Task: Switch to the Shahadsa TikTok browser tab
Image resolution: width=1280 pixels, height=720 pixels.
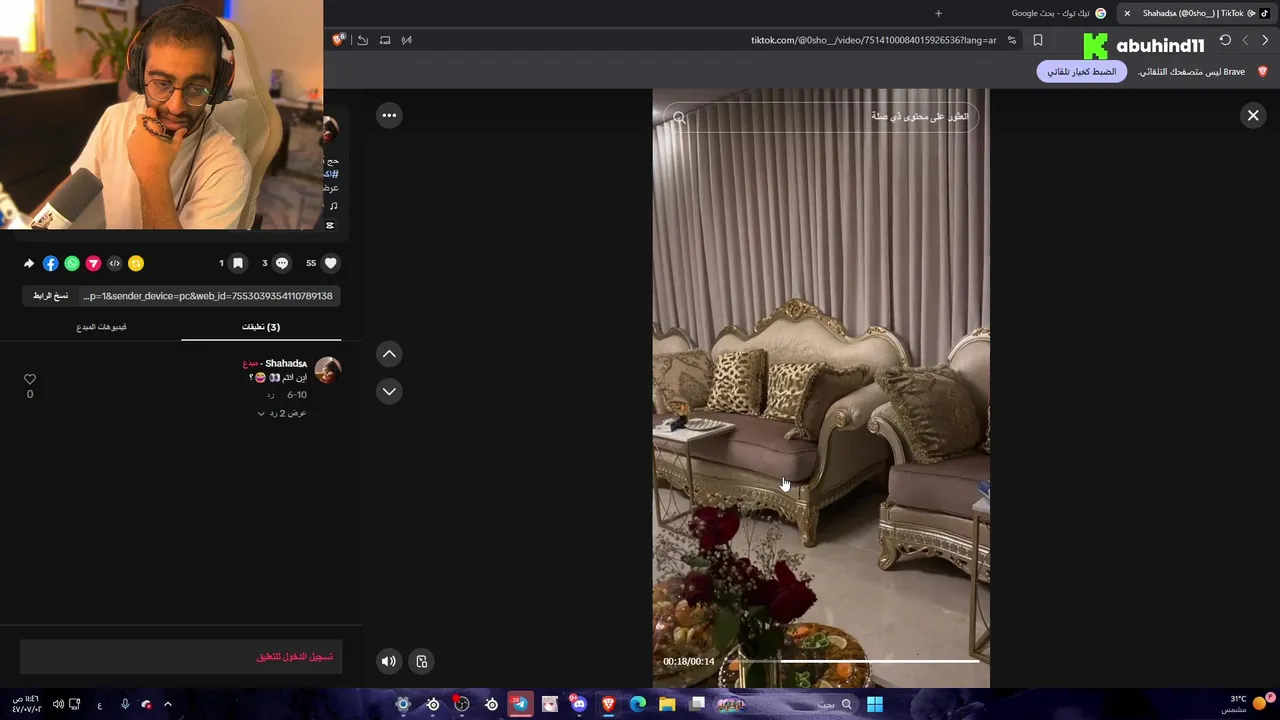Action: (x=1195, y=13)
